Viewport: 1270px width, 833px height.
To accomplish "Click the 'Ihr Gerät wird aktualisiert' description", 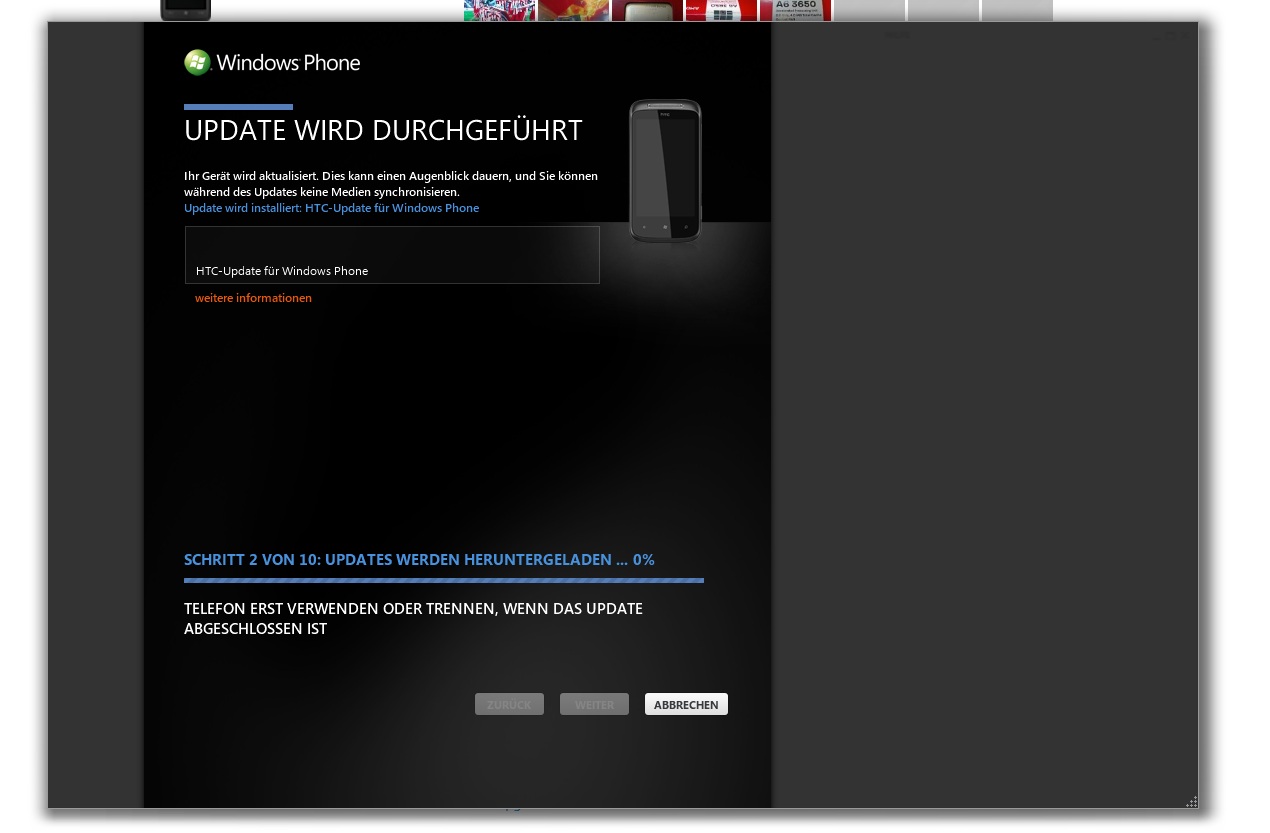I will coord(391,183).
